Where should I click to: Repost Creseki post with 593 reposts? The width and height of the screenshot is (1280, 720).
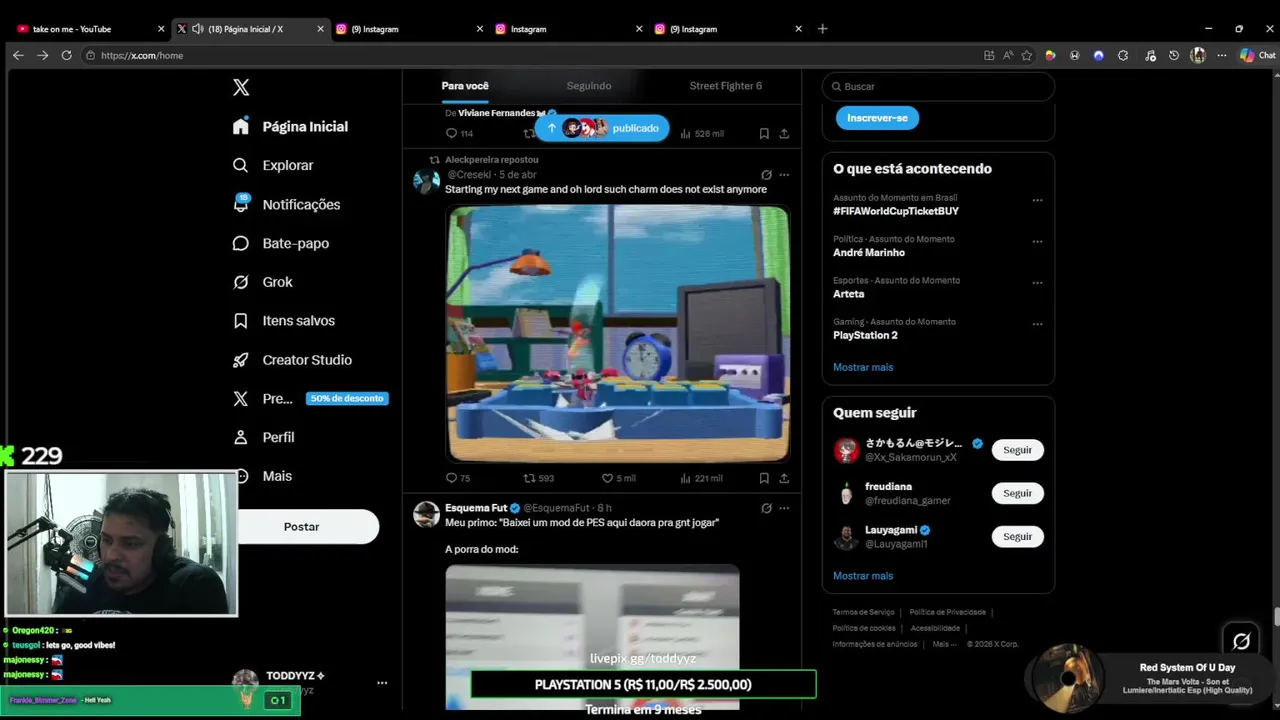(539, 478)
